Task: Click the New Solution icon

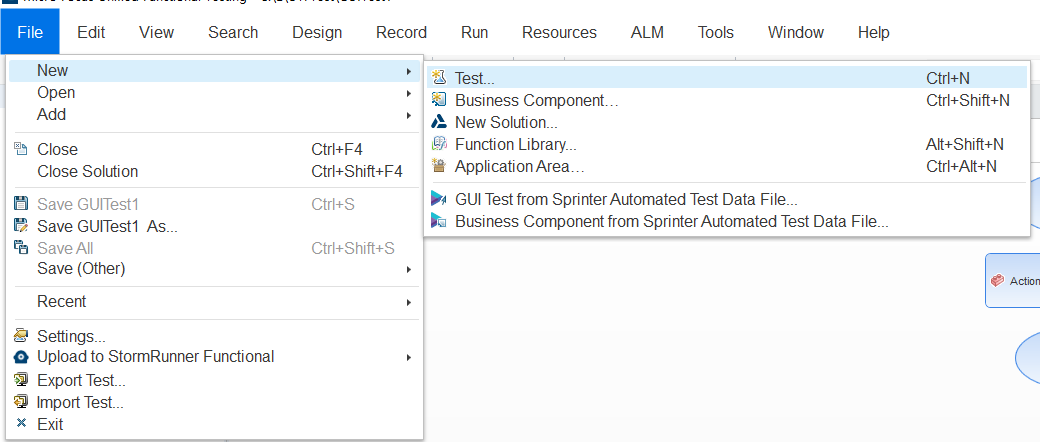Action: point(438,122)
